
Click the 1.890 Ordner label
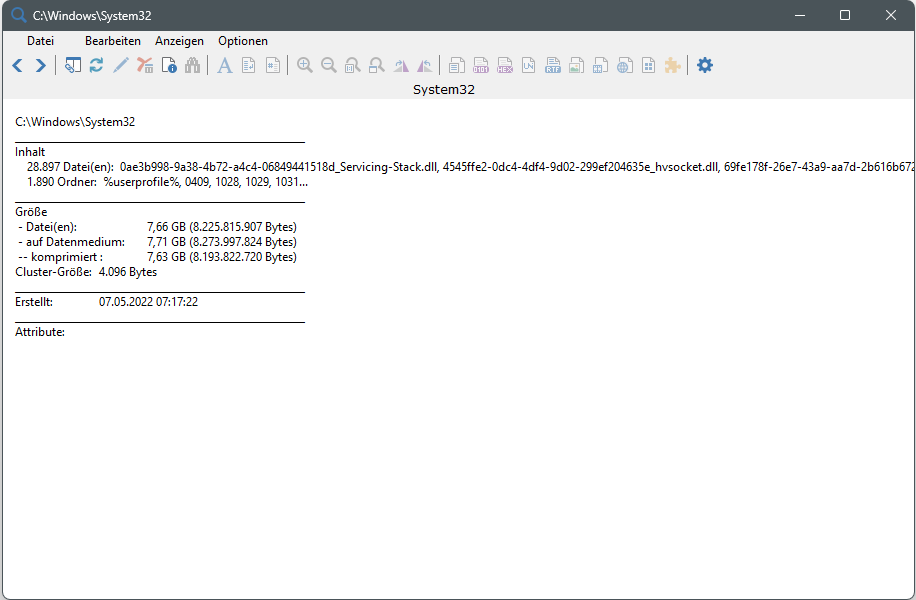click(x=62, y=182)
